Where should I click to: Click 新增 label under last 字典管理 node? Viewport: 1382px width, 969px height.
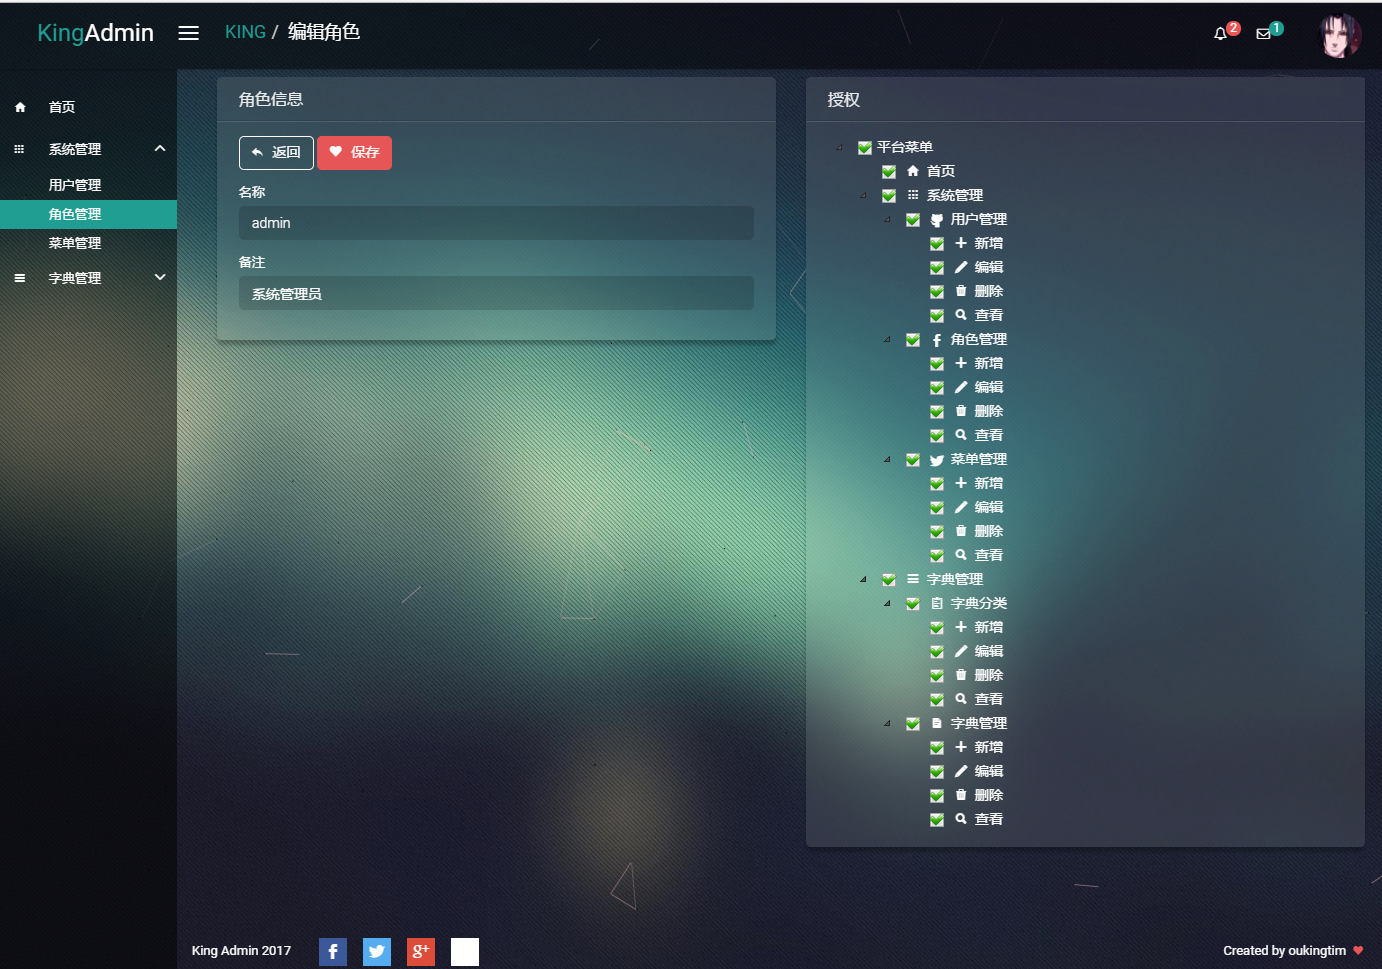pos(989,747)
